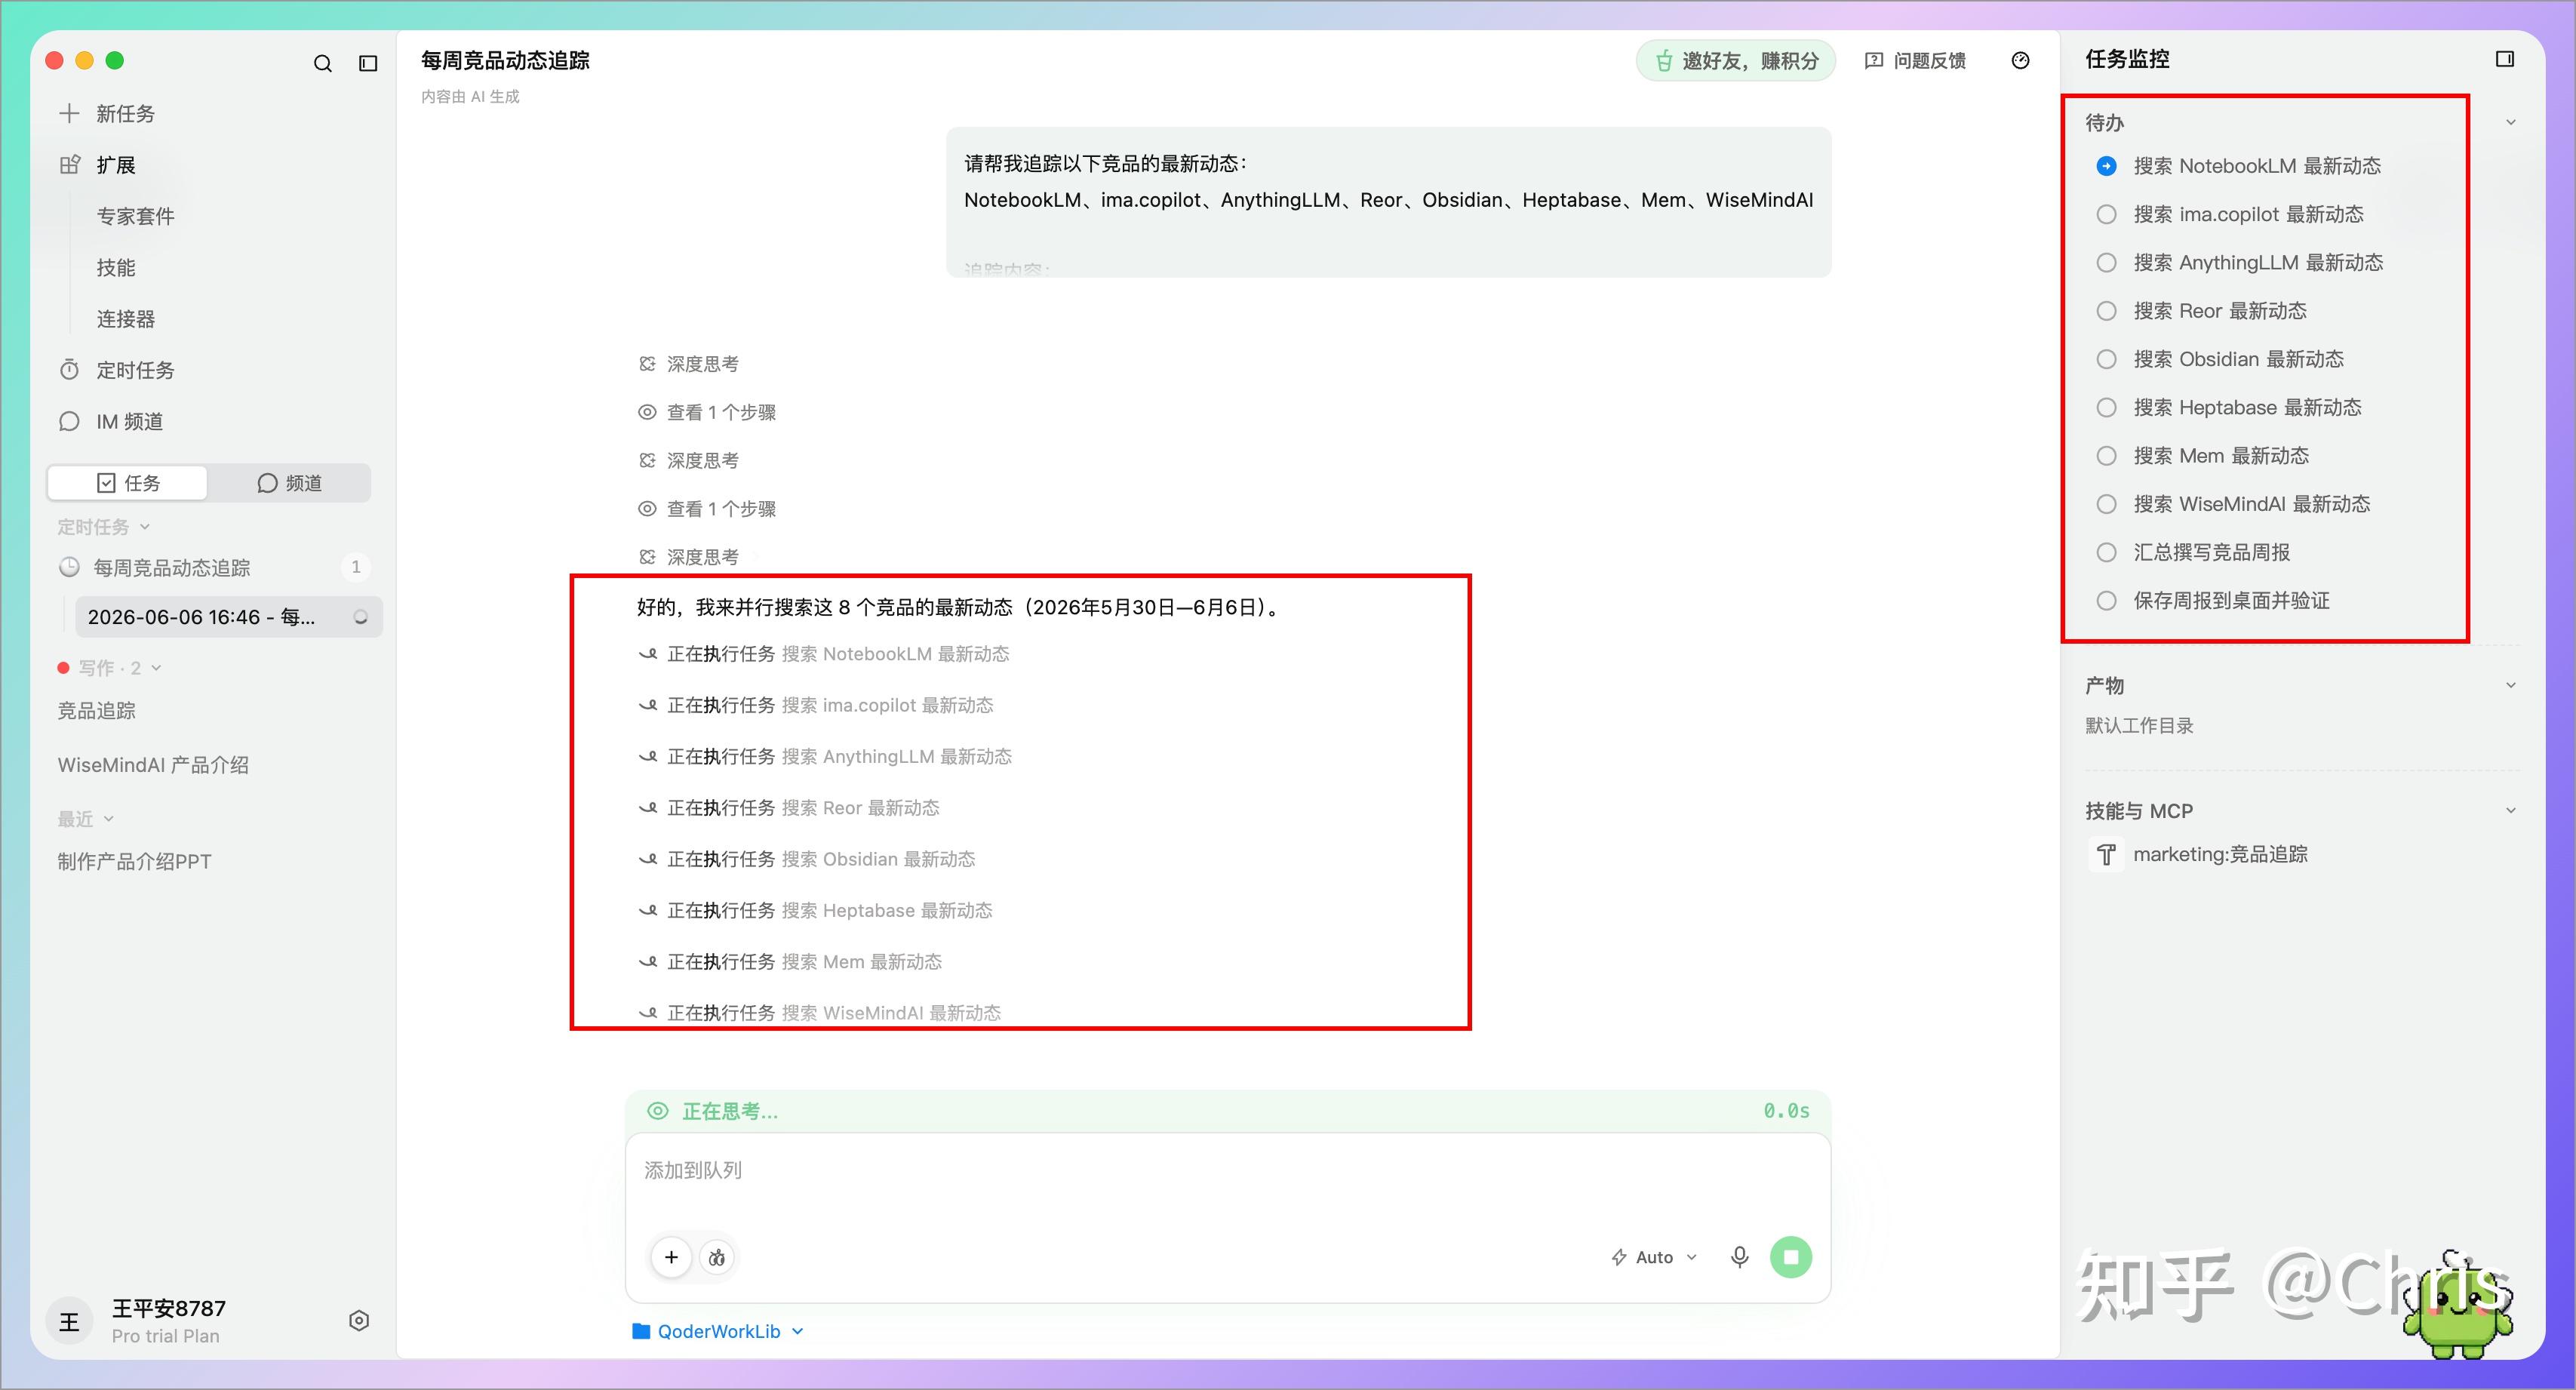Open 专家套件 under extensions
2576x1390 pixels.
pyautogui.click(x=135, y=216)
